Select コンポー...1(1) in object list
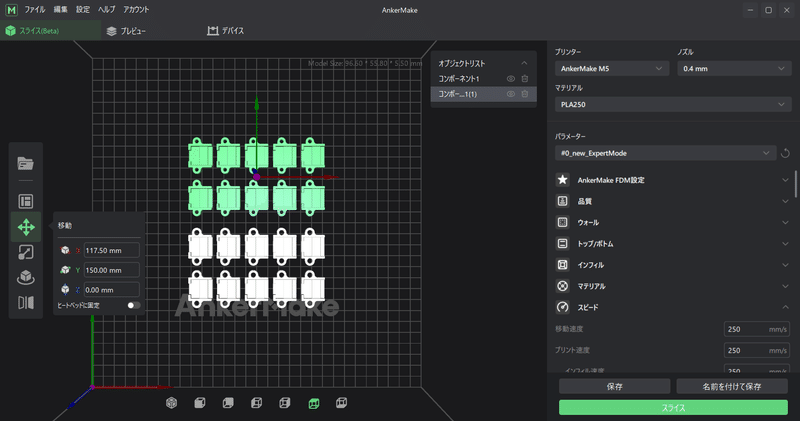The width and height of the screenshot is (800, 421). click(484, 94)
